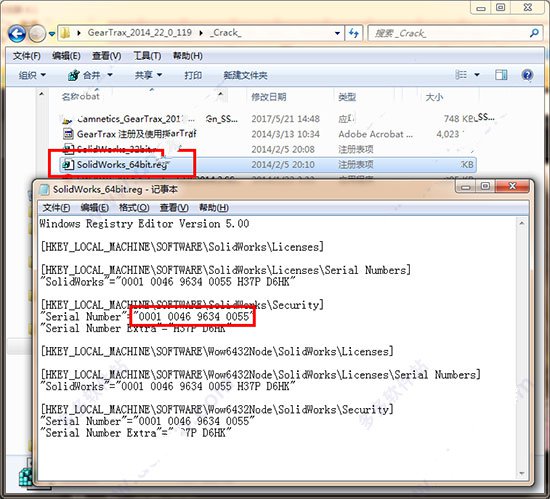Open the address bar history dropdown

click(x=337, y=34)
